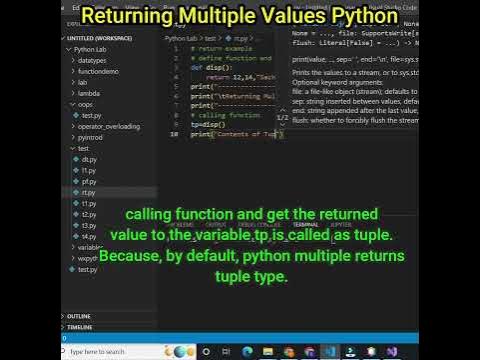
Task: Click Python Lab in the editor breadcrumb
Action: (181, 38)
